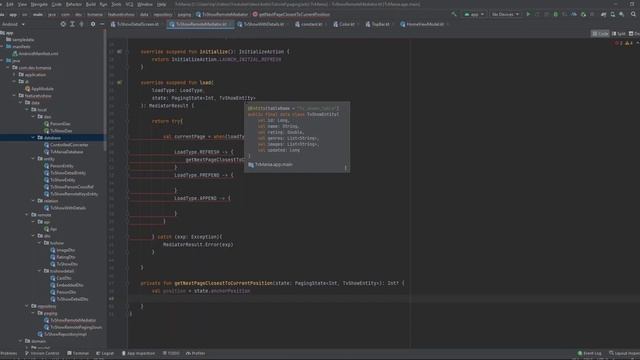The height and width of the screenshot is (360, 640).
Task: Open the Terminal tool window
Action: click(x=78, y=353)
